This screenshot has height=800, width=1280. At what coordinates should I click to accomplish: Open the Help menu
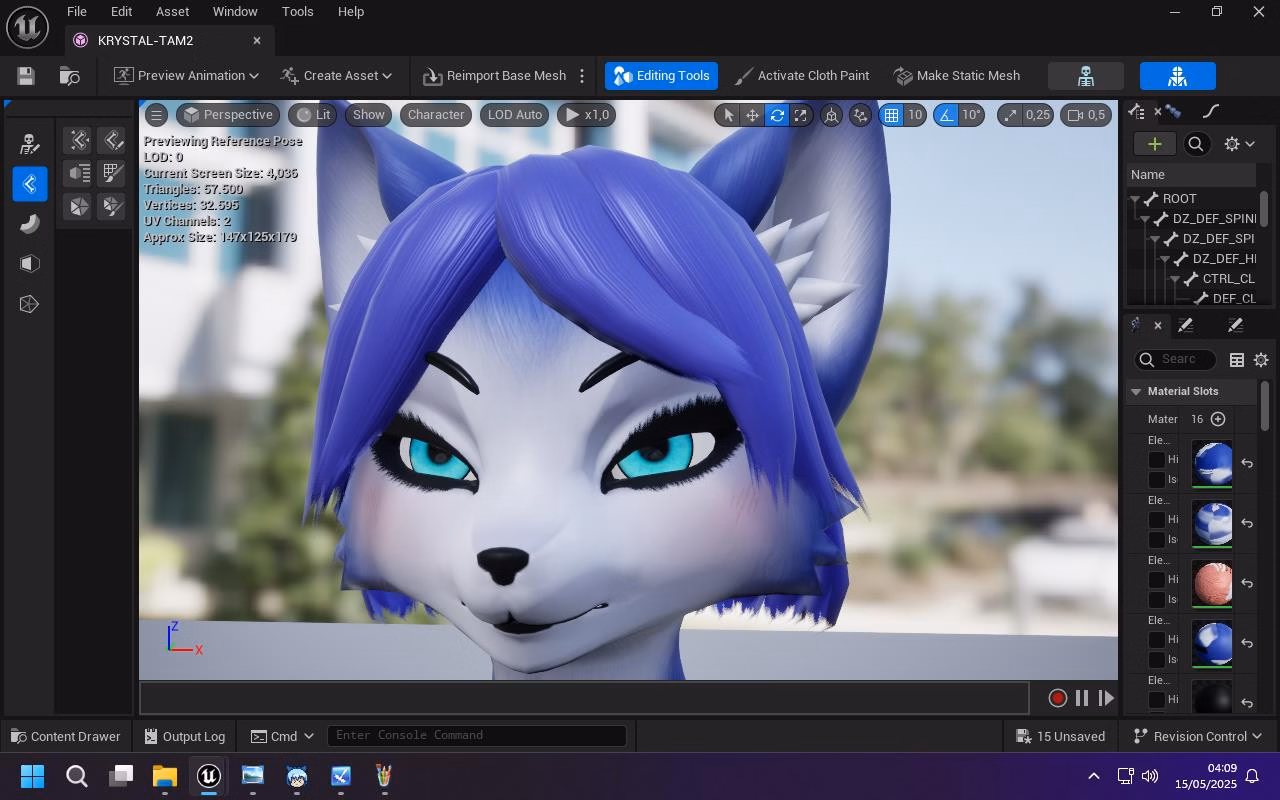350,12
